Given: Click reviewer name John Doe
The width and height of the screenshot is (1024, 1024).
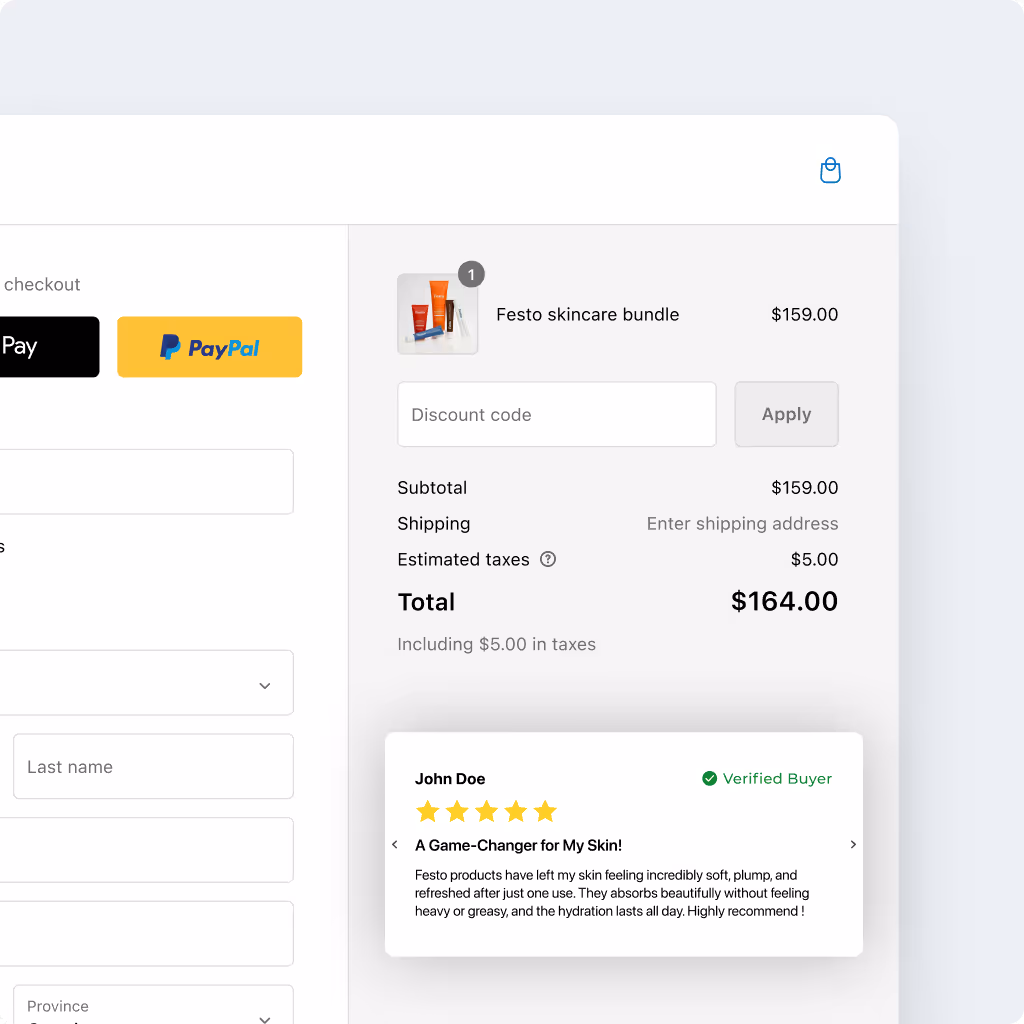Looking at the screenshot, I should (x=450, y=779).
